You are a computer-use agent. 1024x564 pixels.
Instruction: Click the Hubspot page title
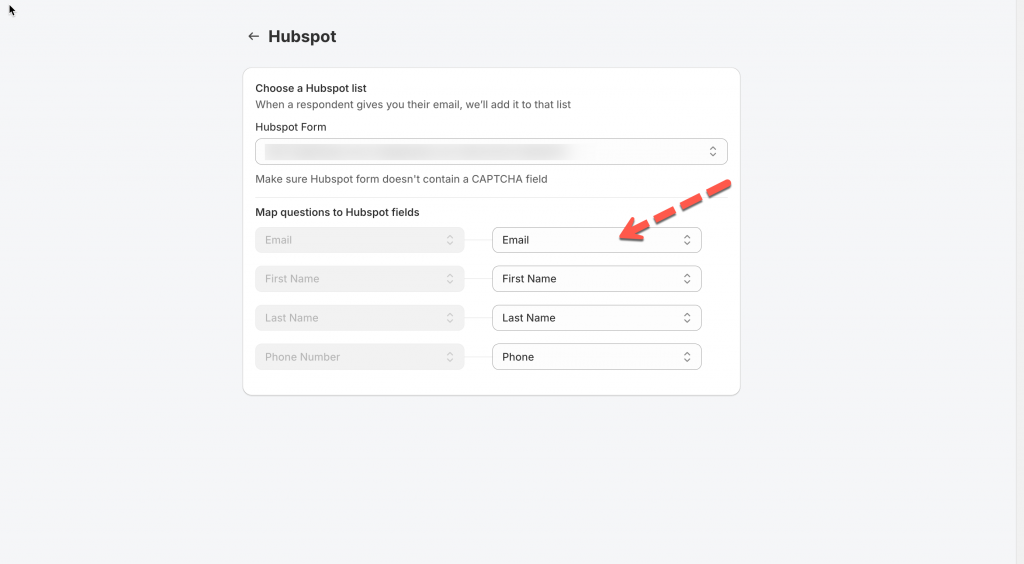point(302,37)
